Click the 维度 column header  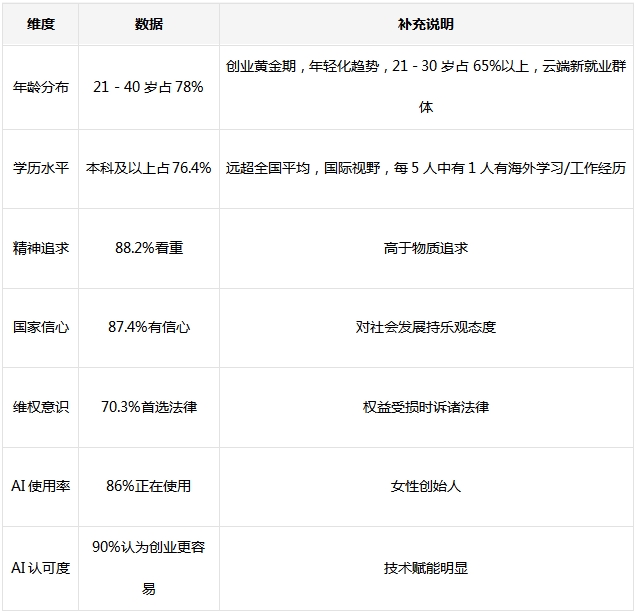40,24
